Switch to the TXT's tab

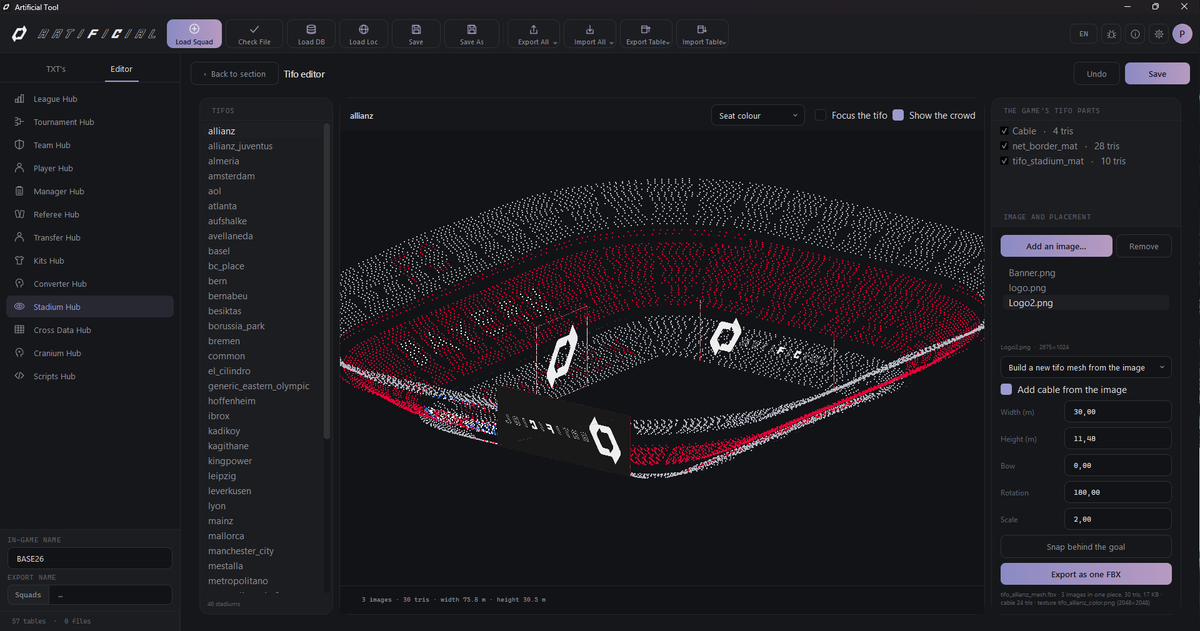[x=56, y=69]
